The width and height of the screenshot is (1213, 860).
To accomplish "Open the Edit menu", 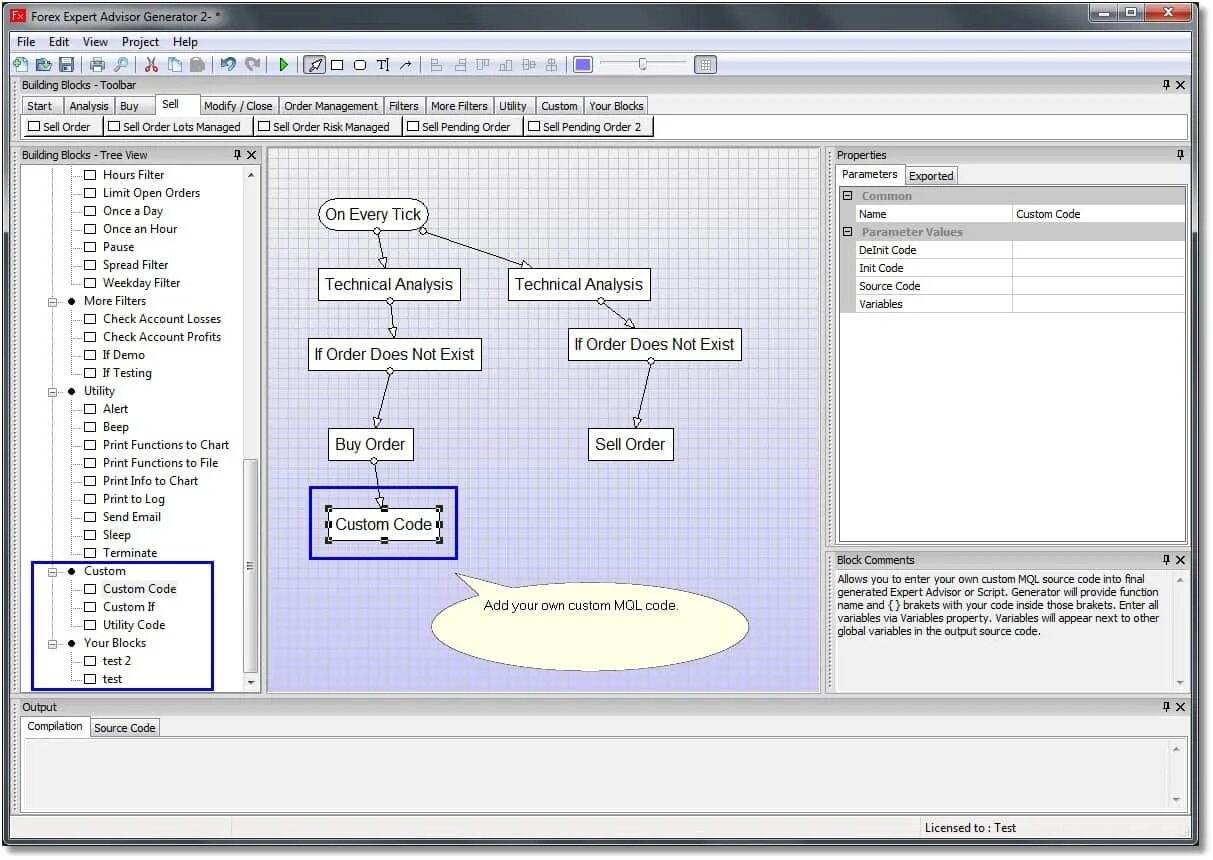I will pyautogui.click(x=59, y=42).
